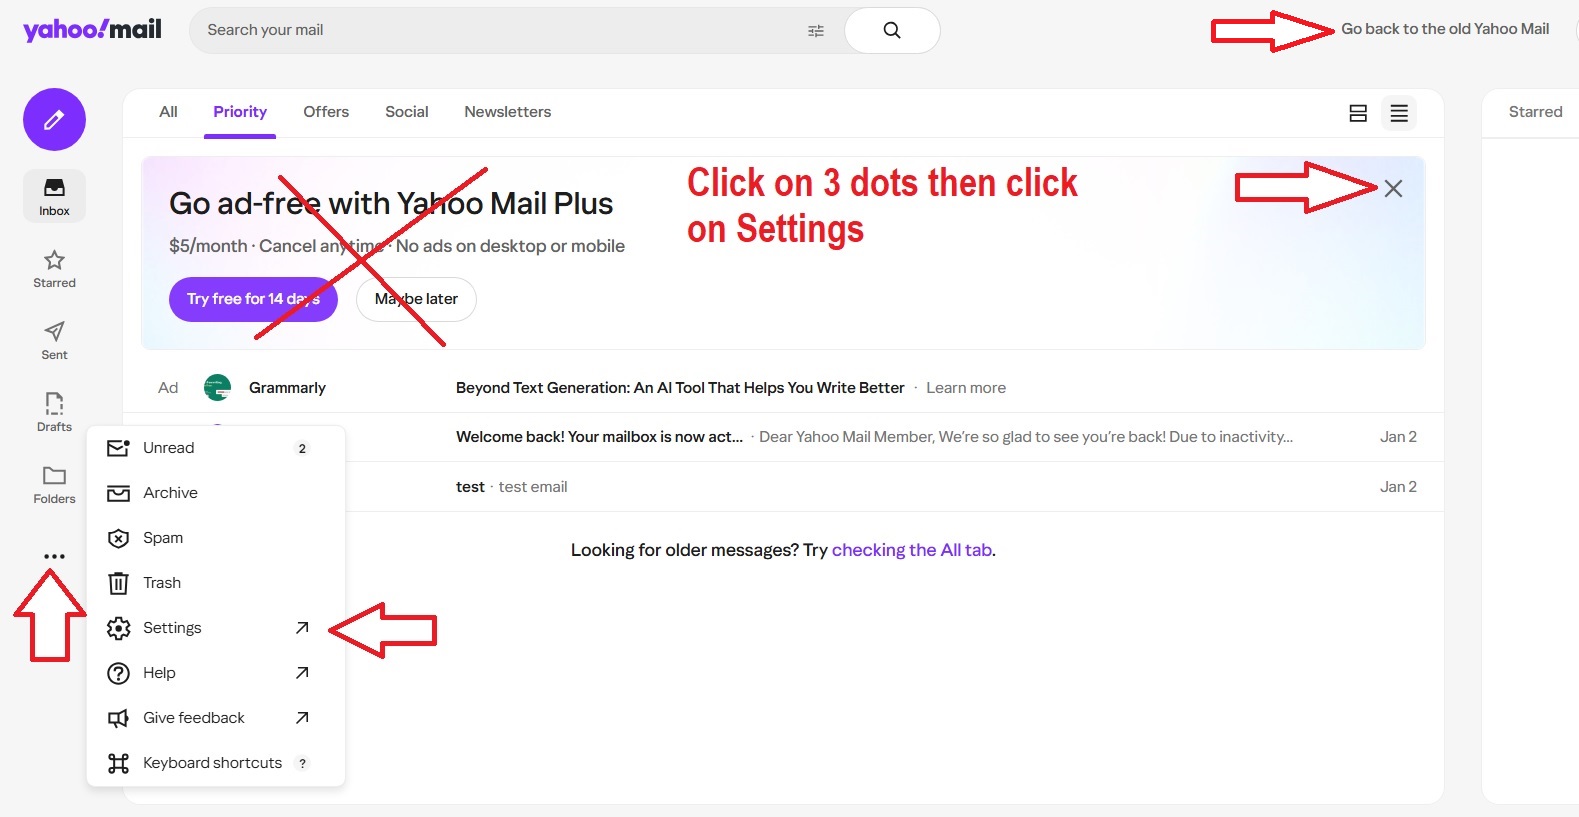Open the Starred sidebar item
1579x817 pixels.
point(54,269)
